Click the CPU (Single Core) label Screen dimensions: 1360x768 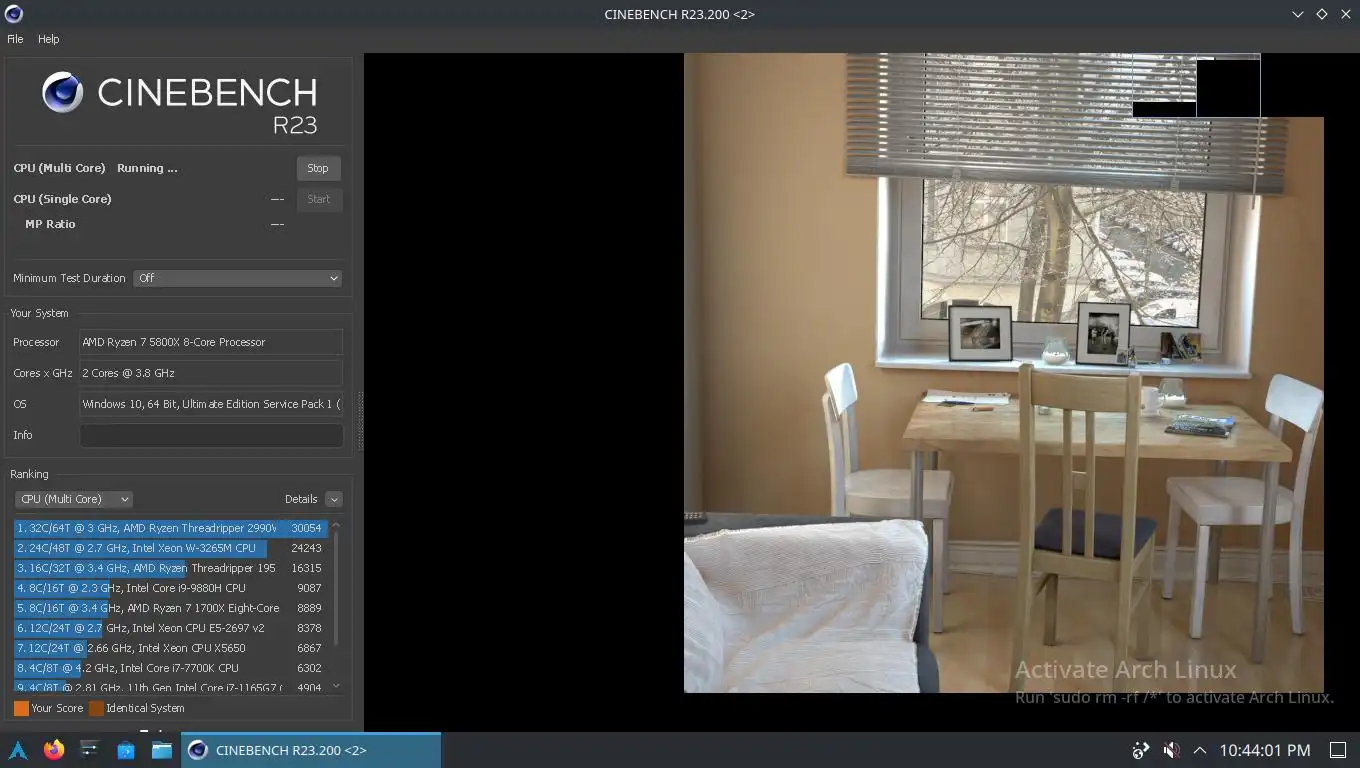coord(62,199)
